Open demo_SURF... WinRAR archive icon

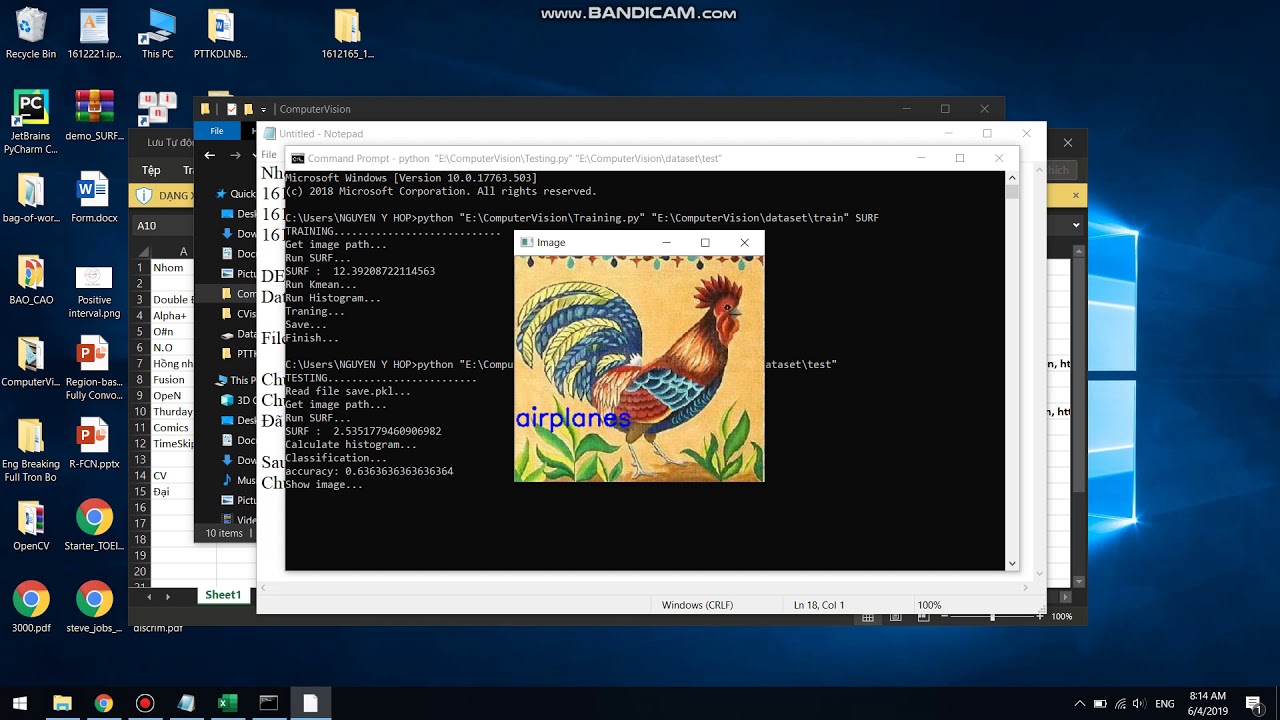coord(94,115)
